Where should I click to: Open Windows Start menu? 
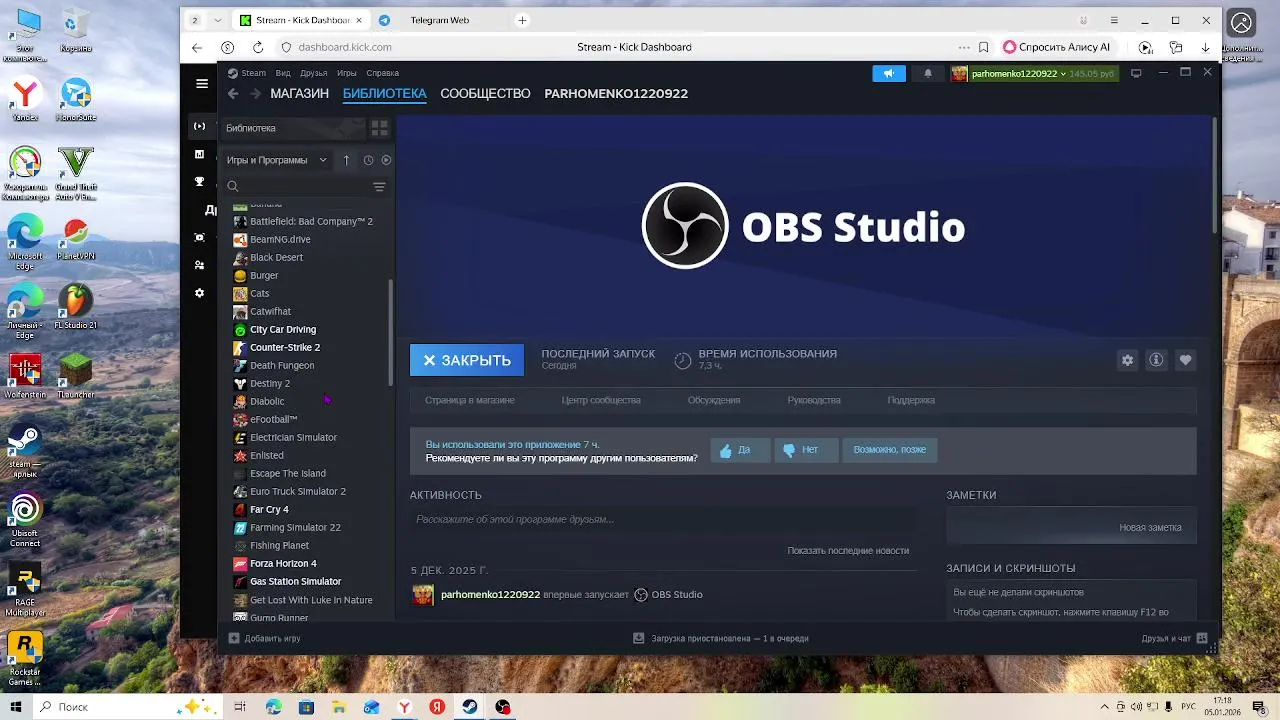pos(16,707)
